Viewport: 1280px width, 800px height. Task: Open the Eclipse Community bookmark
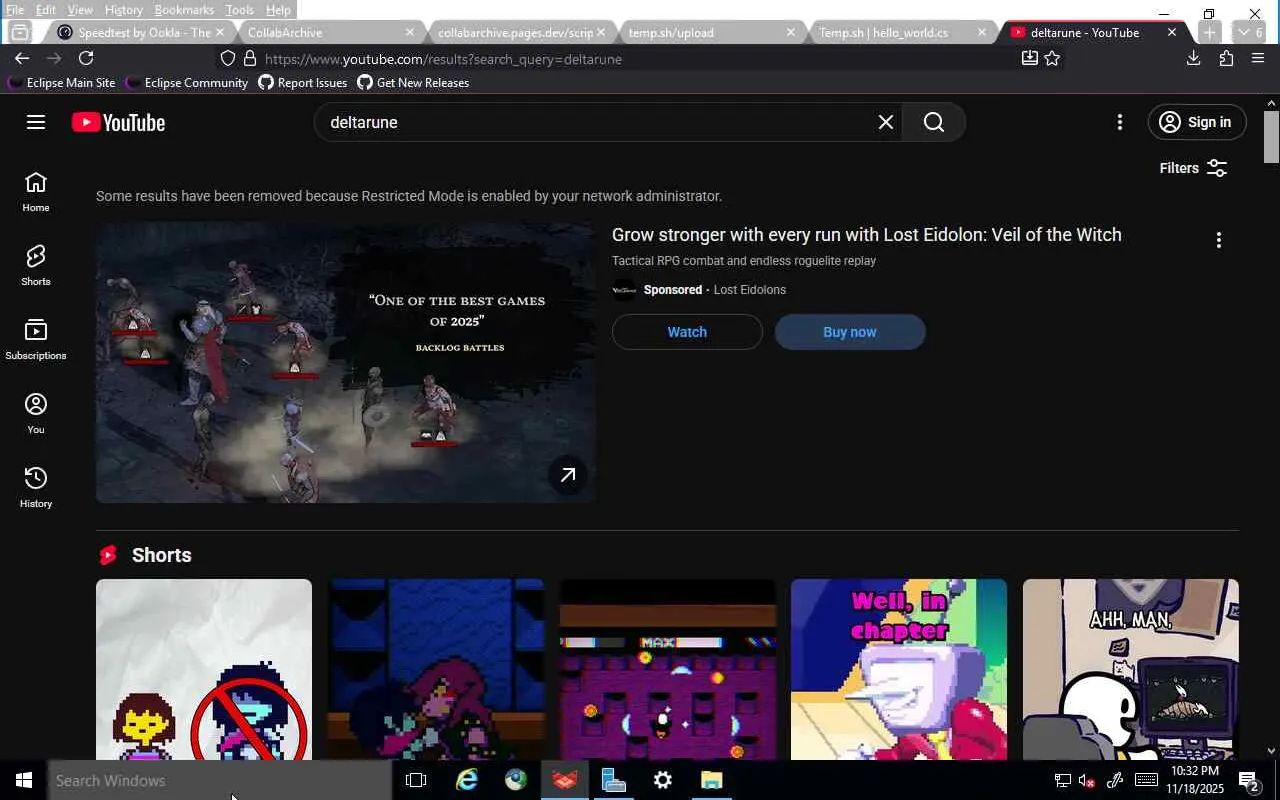(x=186, y=83)
